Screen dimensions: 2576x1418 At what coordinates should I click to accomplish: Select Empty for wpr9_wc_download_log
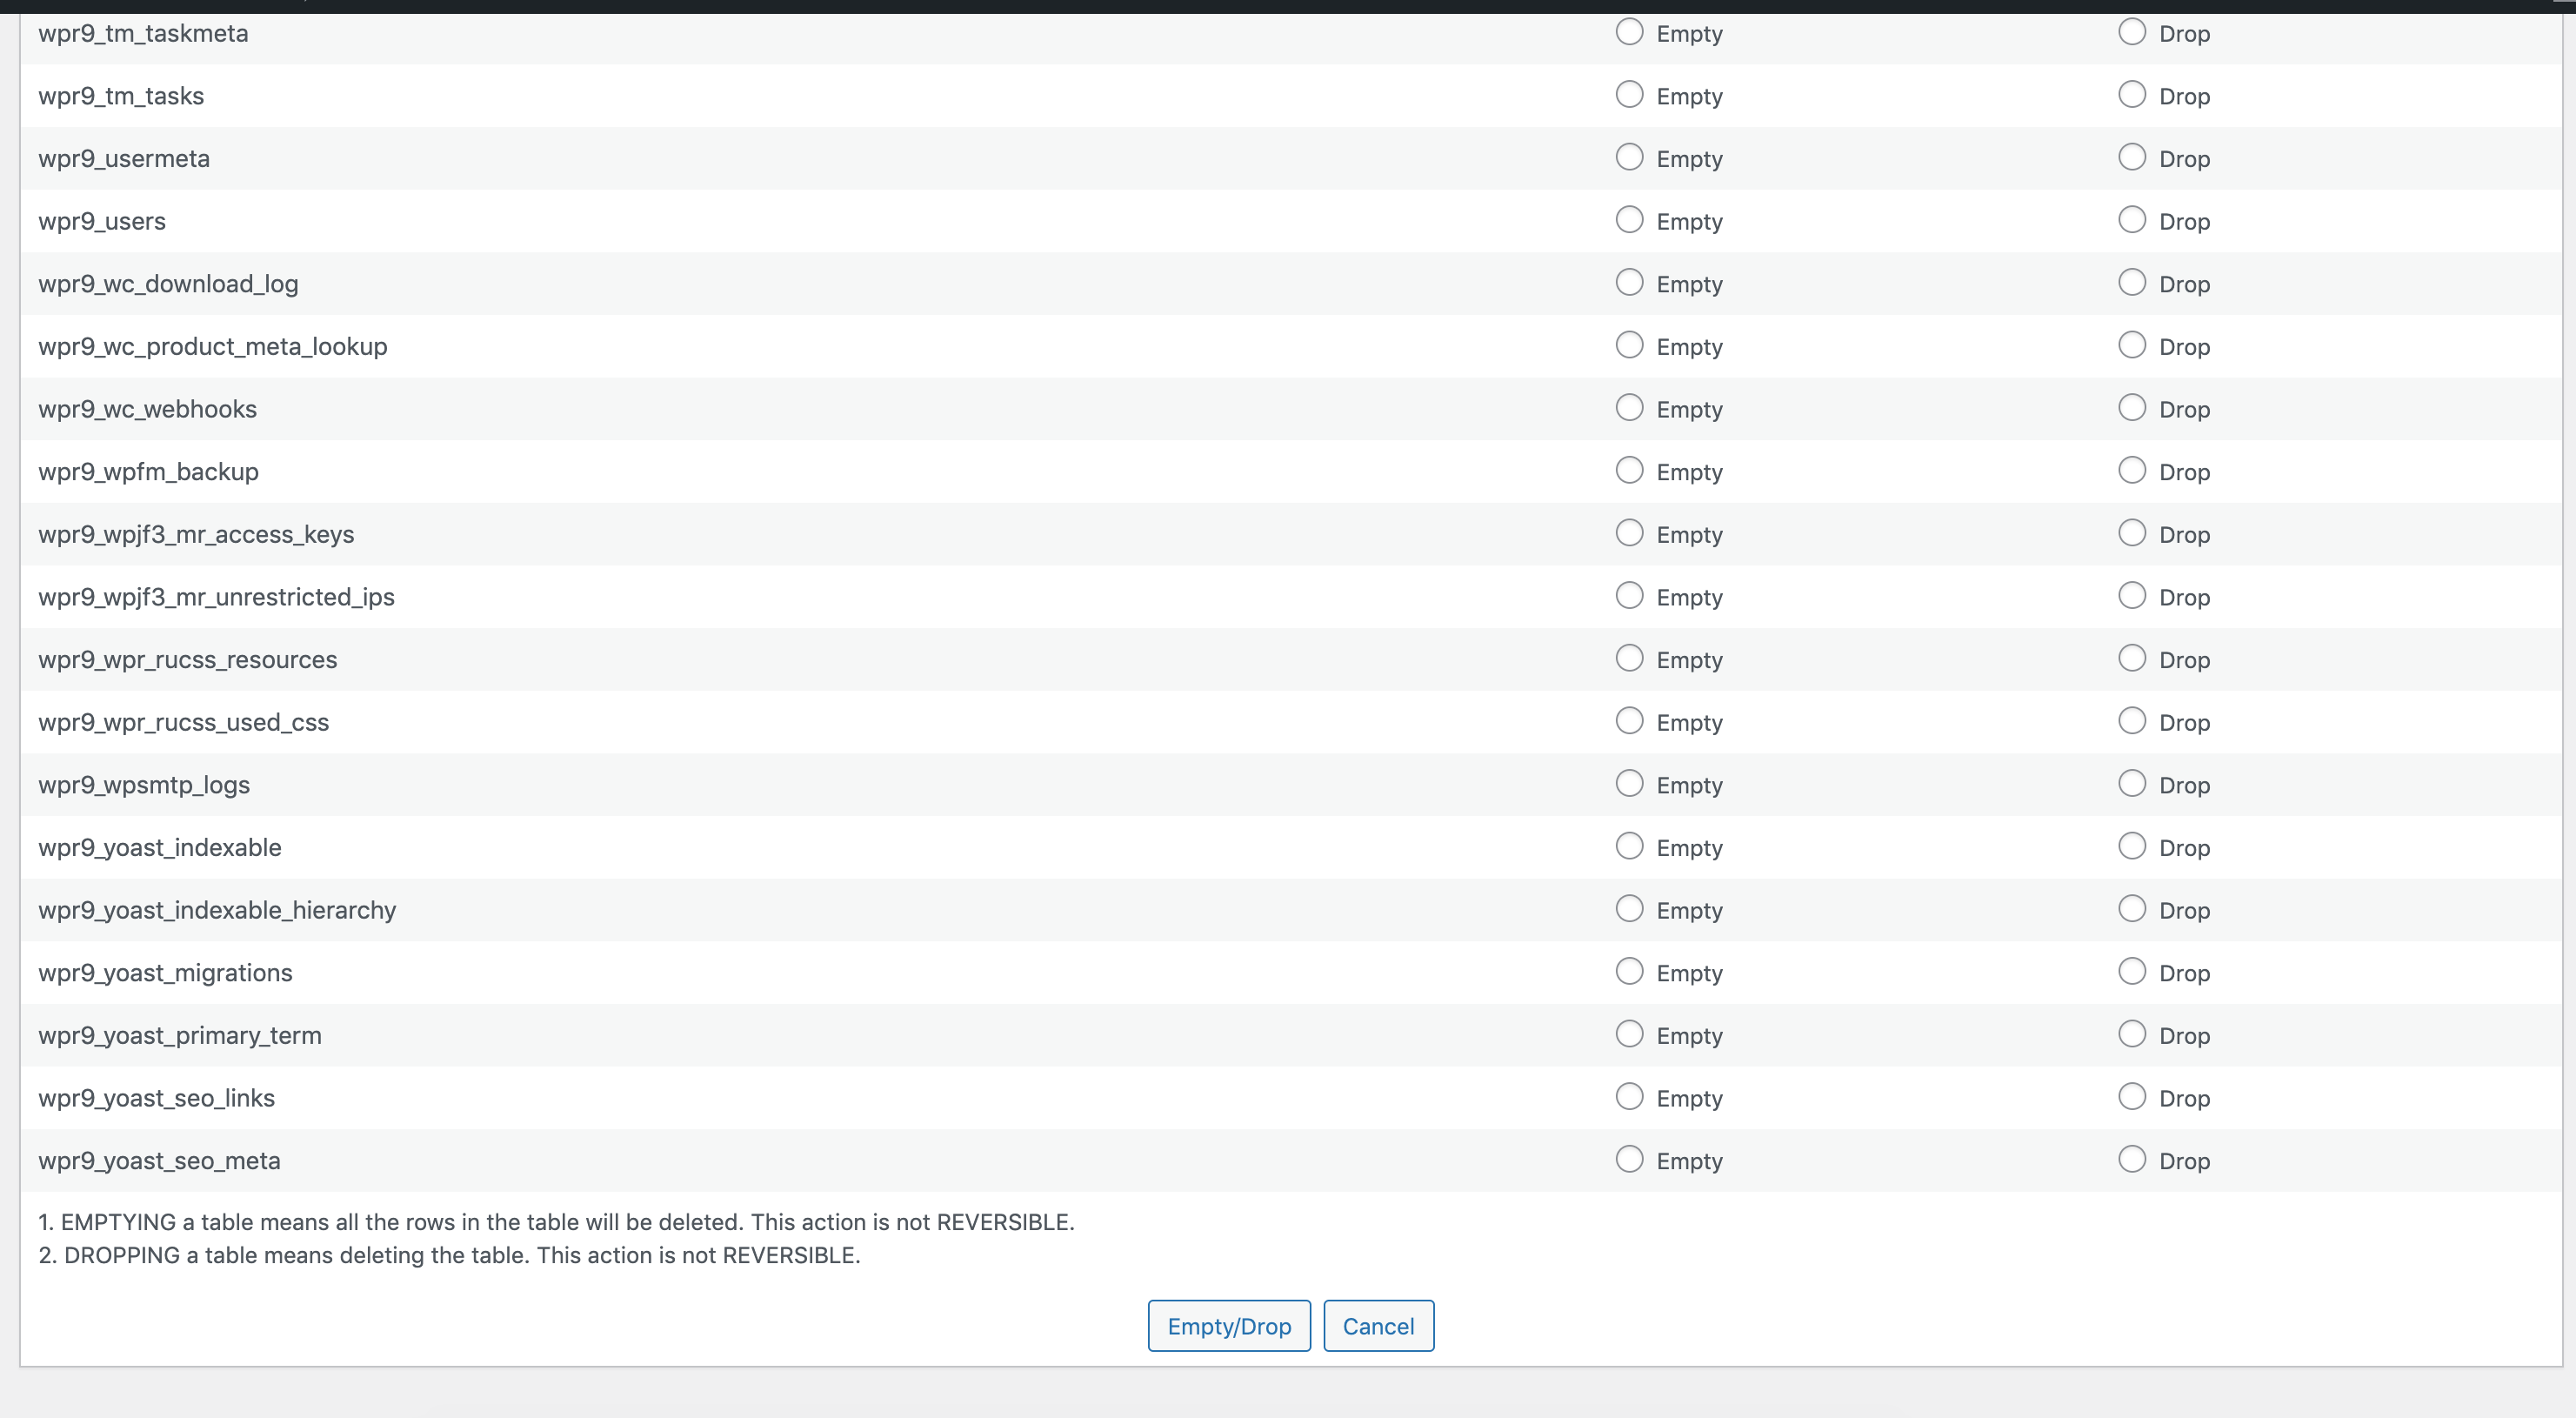tap(1629, 283)
